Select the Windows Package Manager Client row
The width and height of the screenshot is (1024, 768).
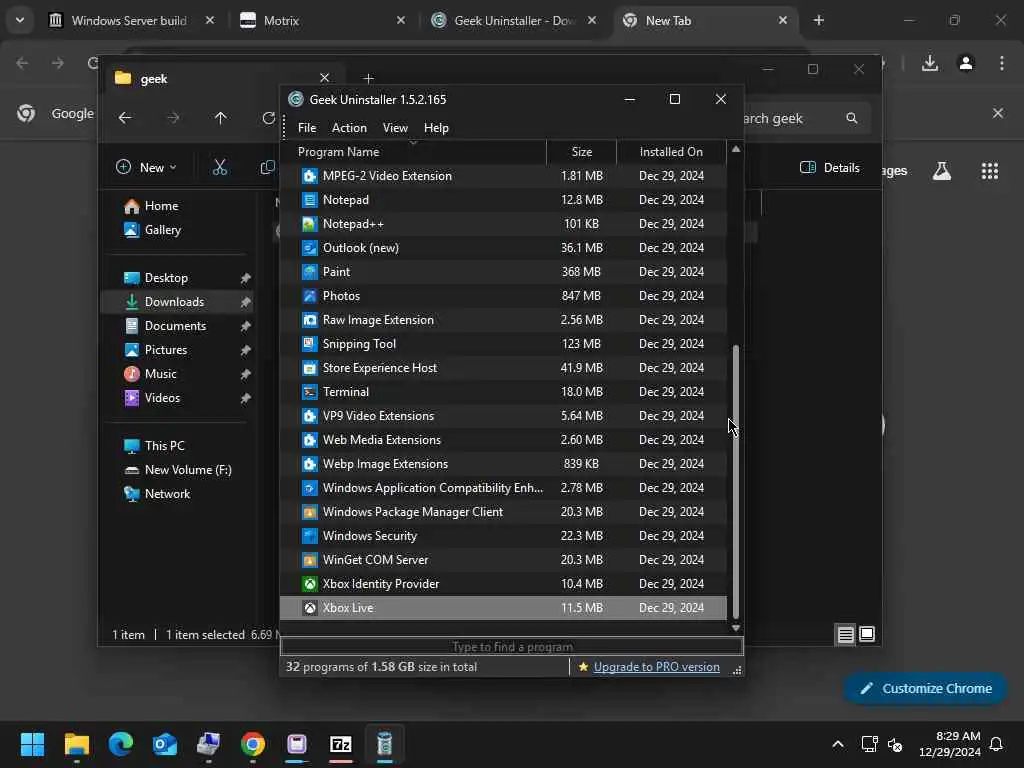coord(503,512)
